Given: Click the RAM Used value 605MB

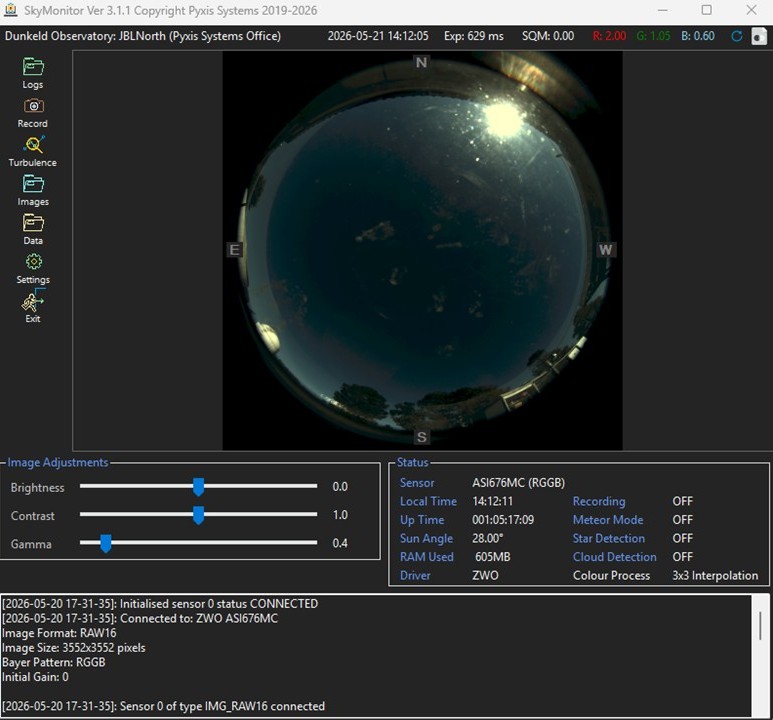Looking at the screenshot, I should pos(492,557).
